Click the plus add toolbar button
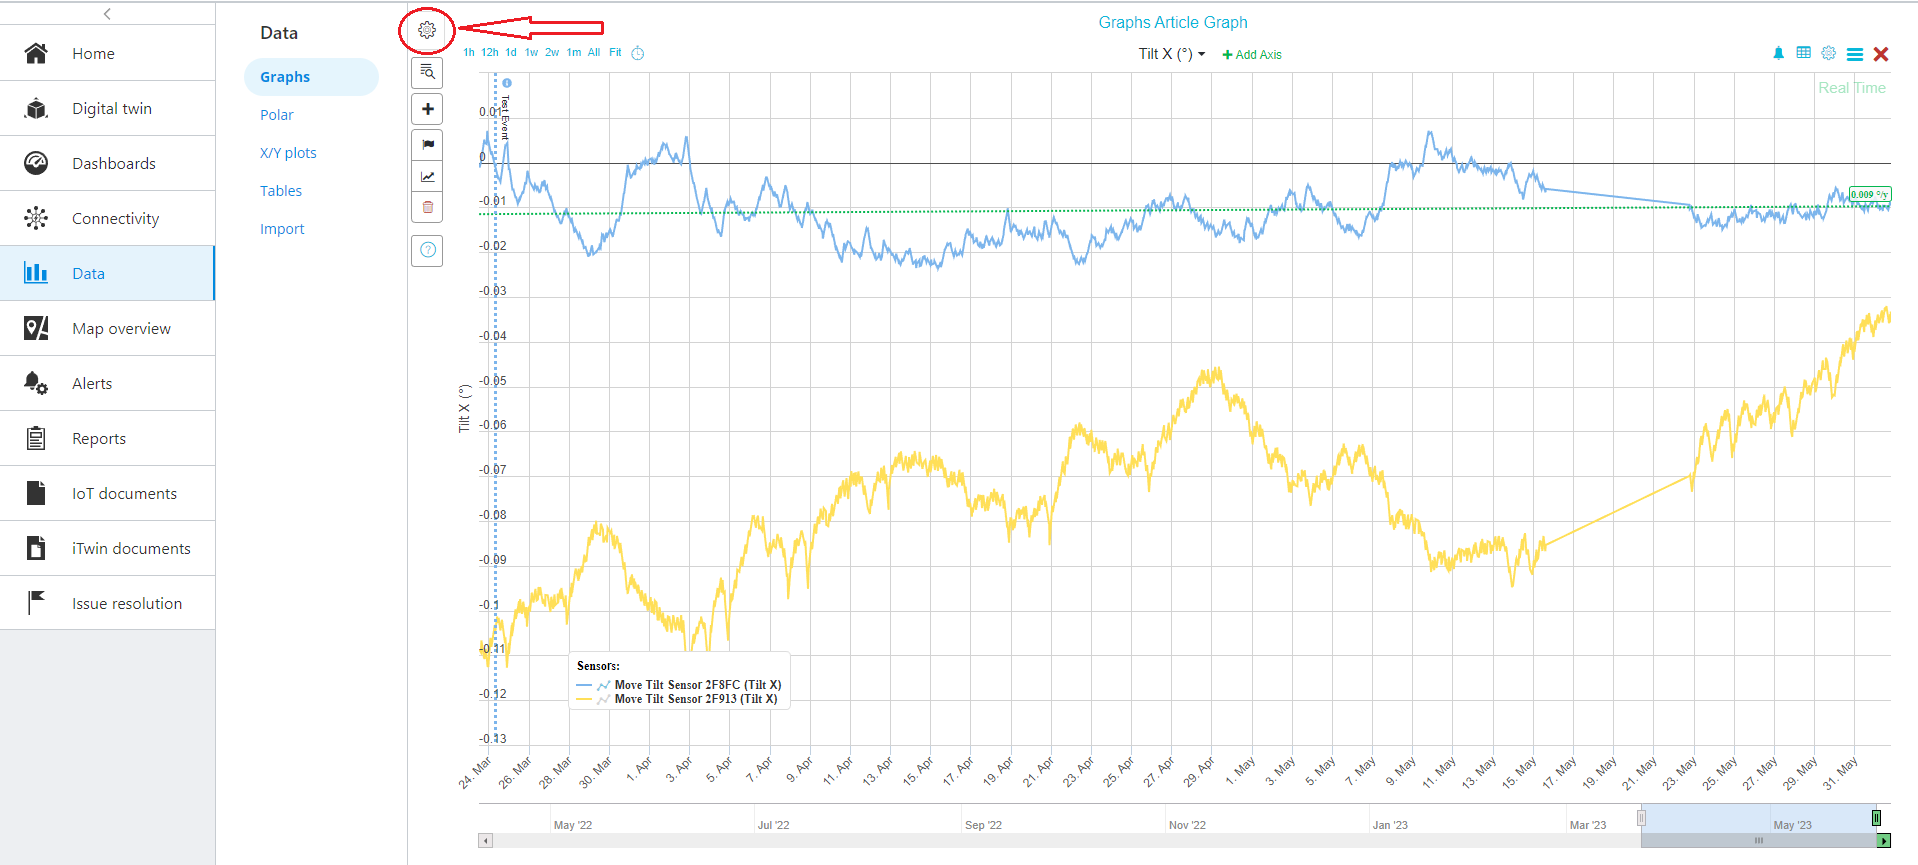Screen dimensions: 1918x865 click(x=427, y=109)
